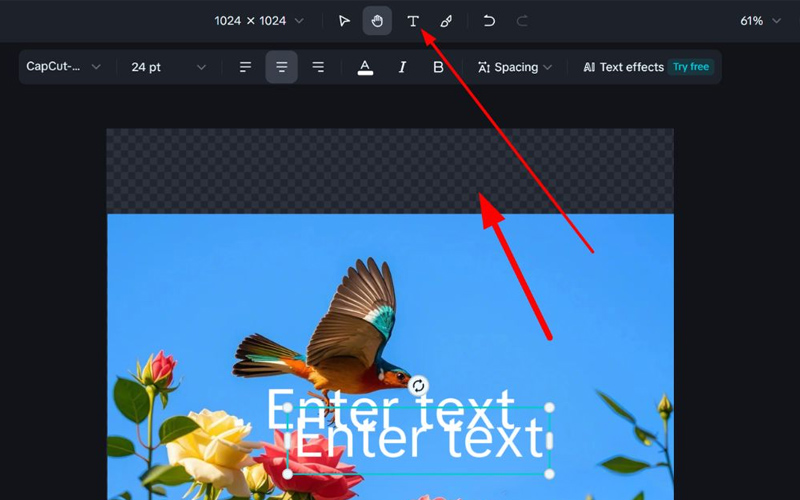Click the selected Enter text box
This screenshot has height=500, width=800.
click(x=419, y=441)
